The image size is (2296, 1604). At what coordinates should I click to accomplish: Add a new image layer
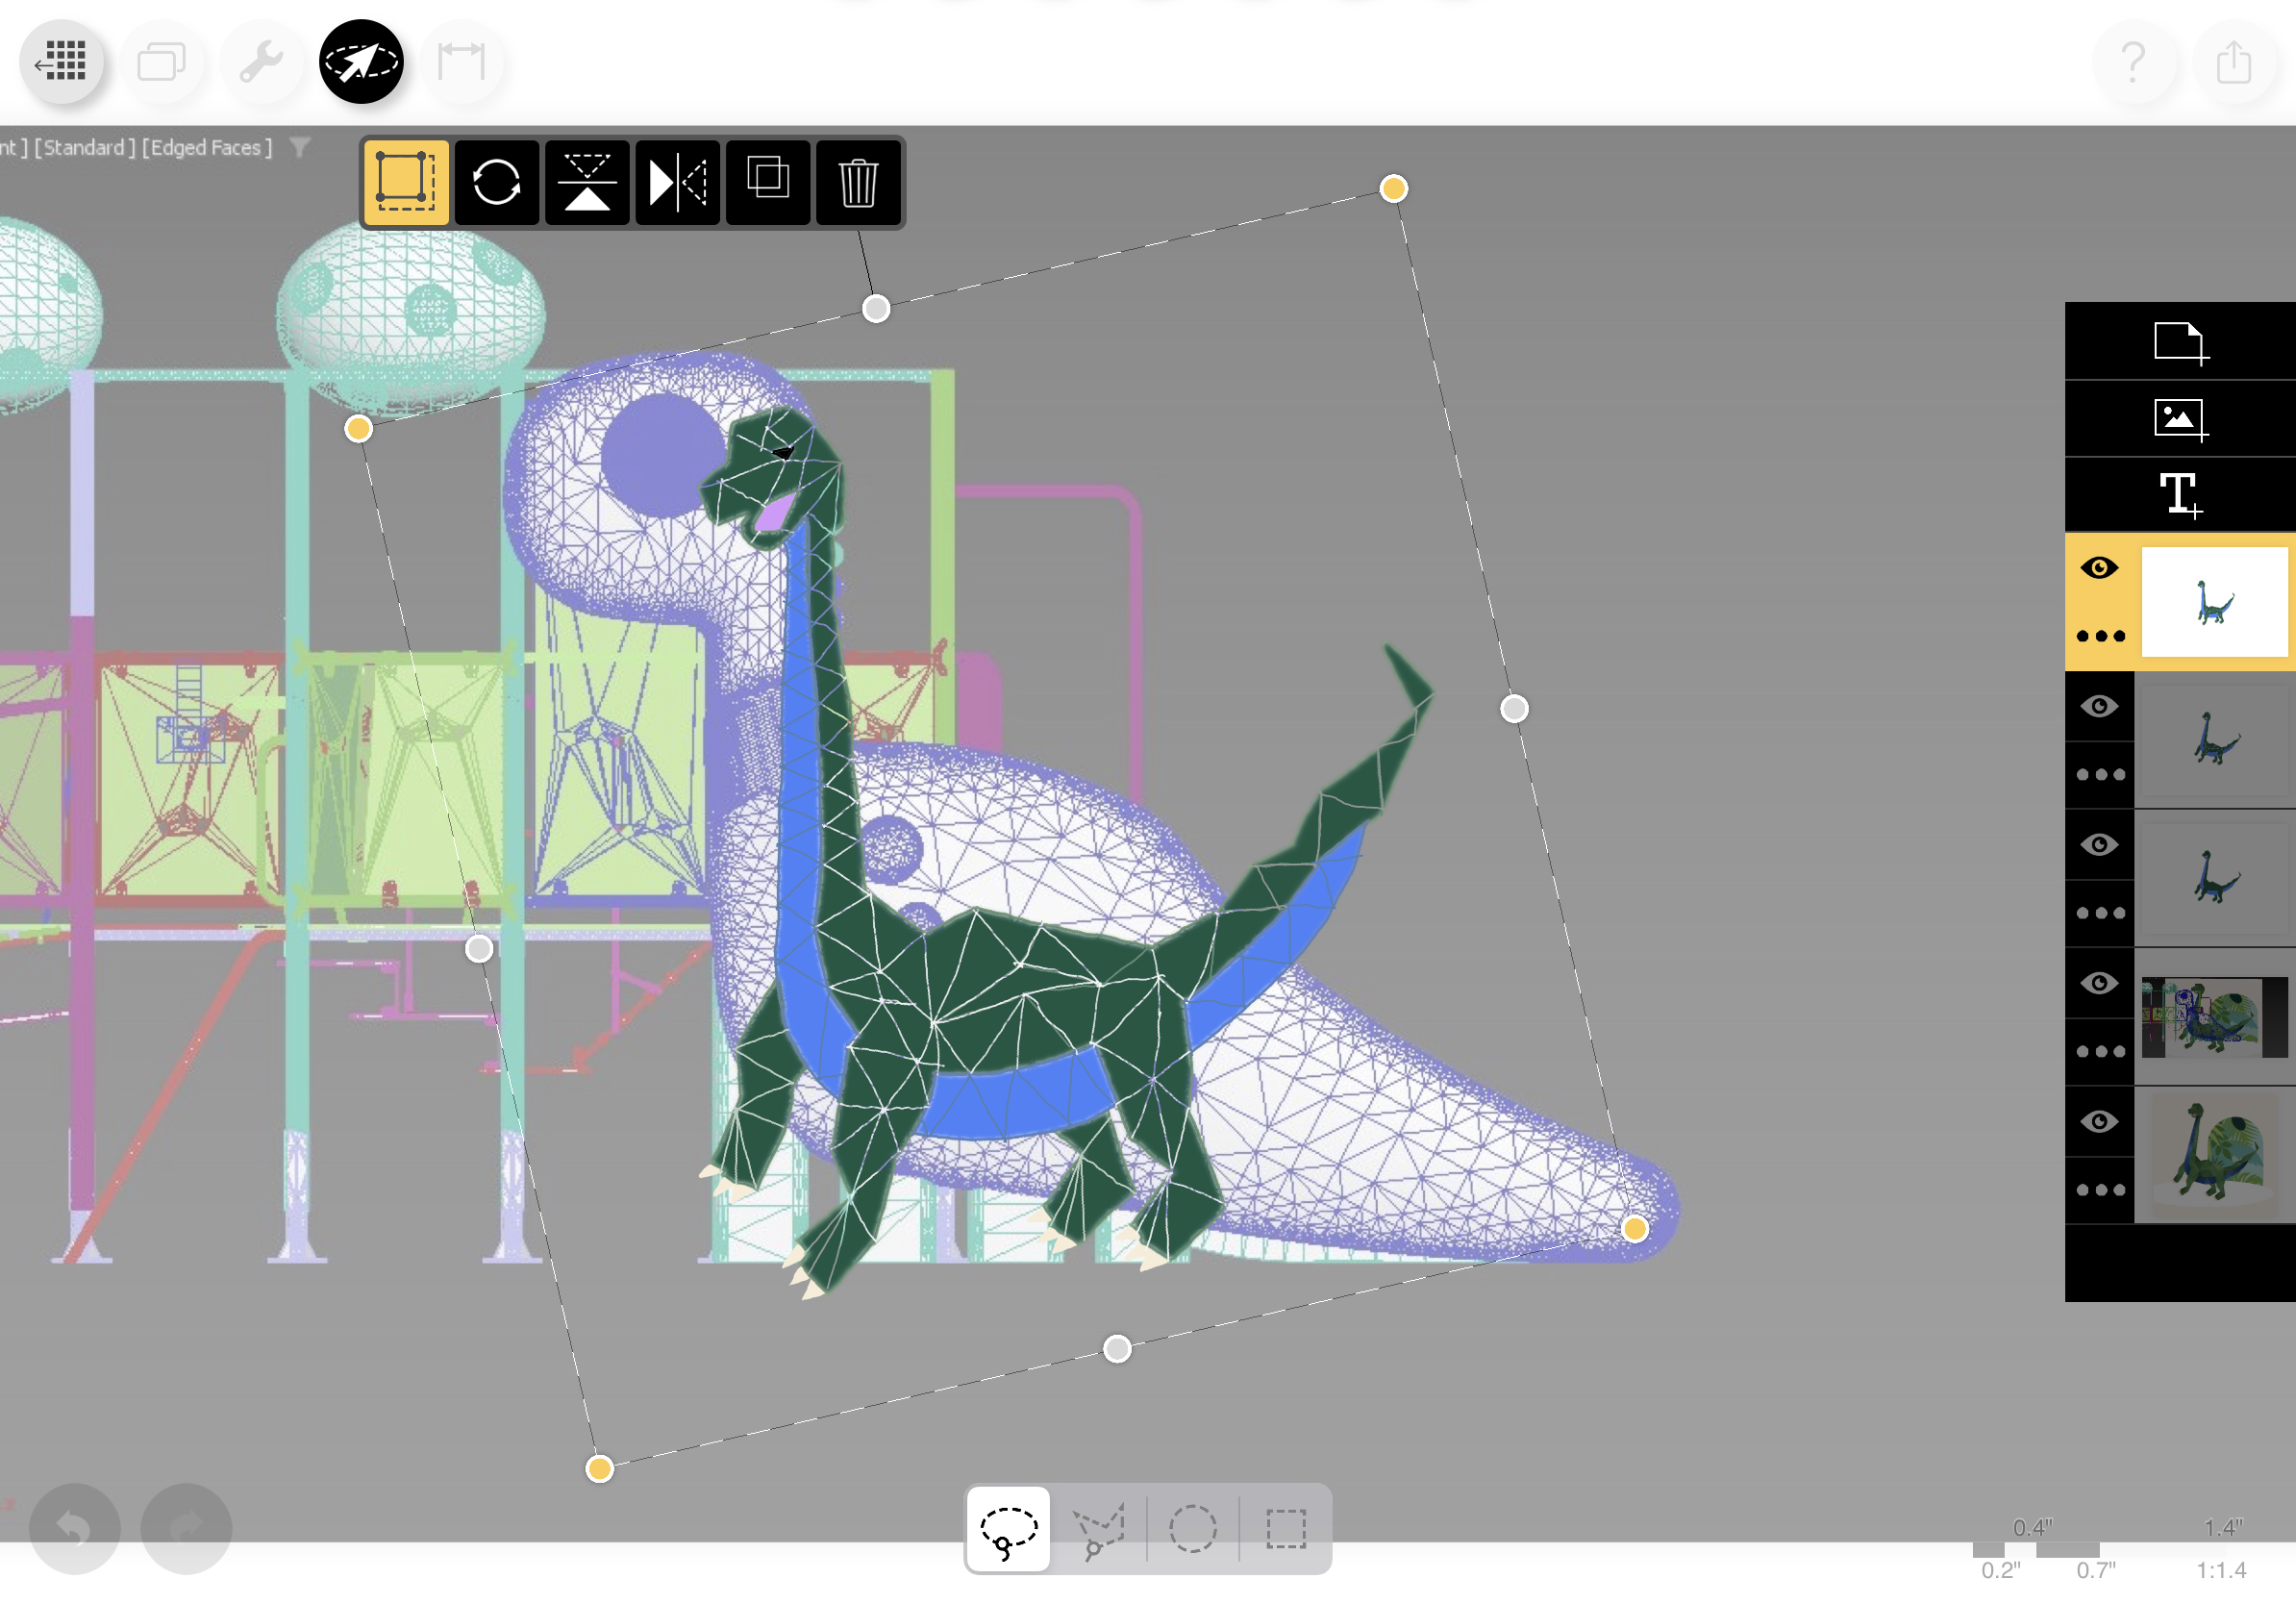pos(2180,419)
